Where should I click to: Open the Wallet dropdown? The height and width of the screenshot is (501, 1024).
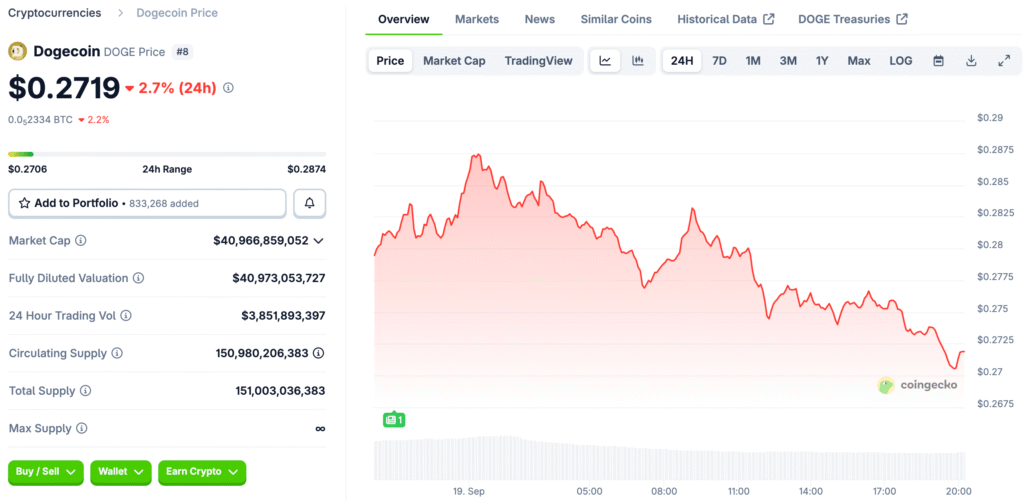click(121, 472)
